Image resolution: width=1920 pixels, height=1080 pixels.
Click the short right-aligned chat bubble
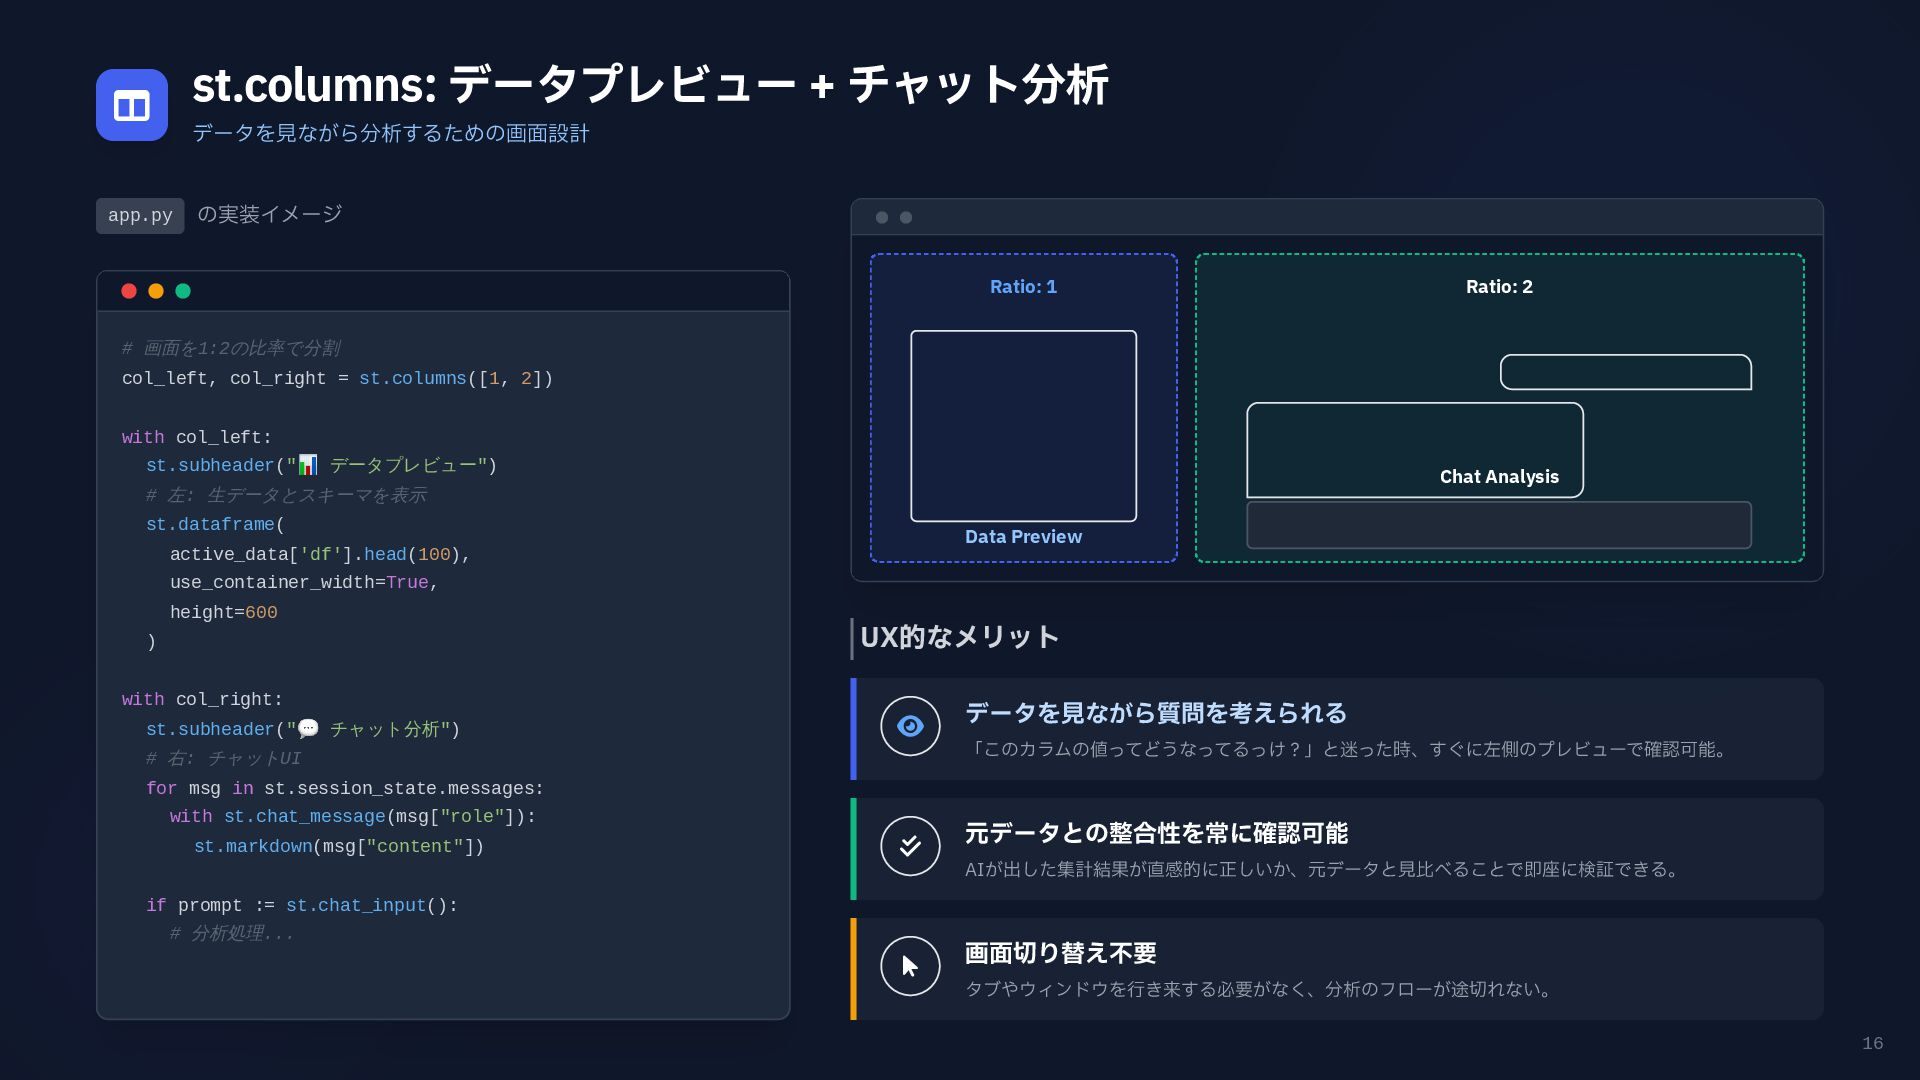coord(1625,372)
